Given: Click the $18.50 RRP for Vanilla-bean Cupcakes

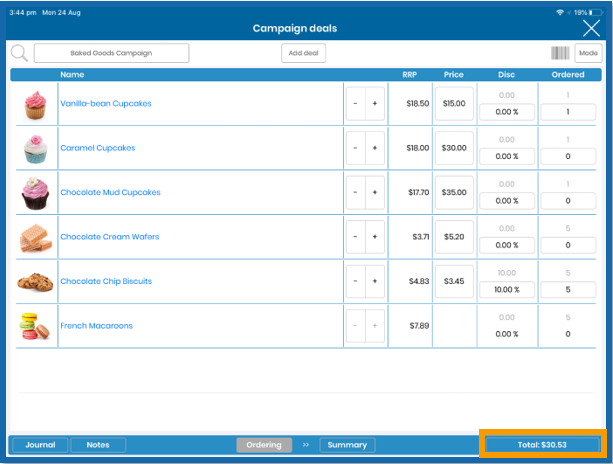Looking at the screenshot, I should click(418, 104).
